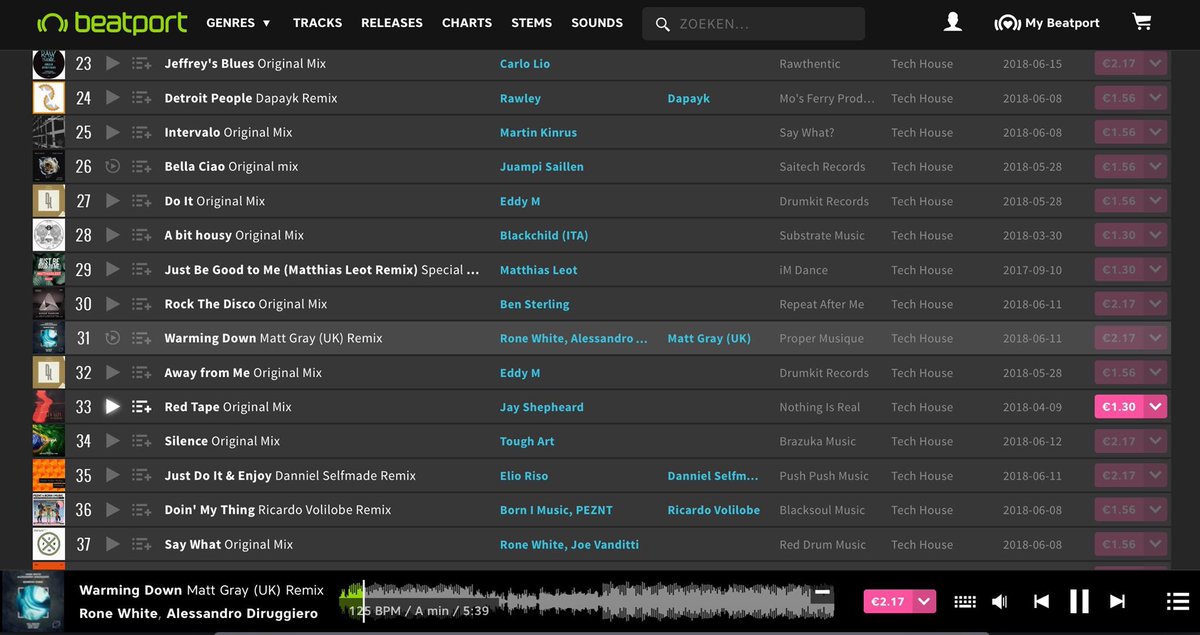Screen dimensions: 1200x635
Task: Open the player volume control
Action: pyautogui.click(x=999, y=601)
